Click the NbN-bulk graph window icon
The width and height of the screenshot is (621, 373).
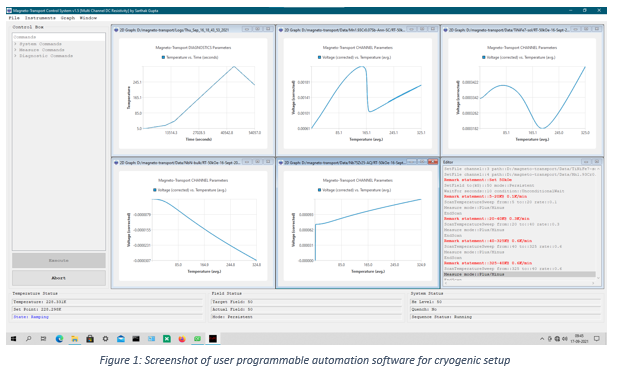[116, 162]
